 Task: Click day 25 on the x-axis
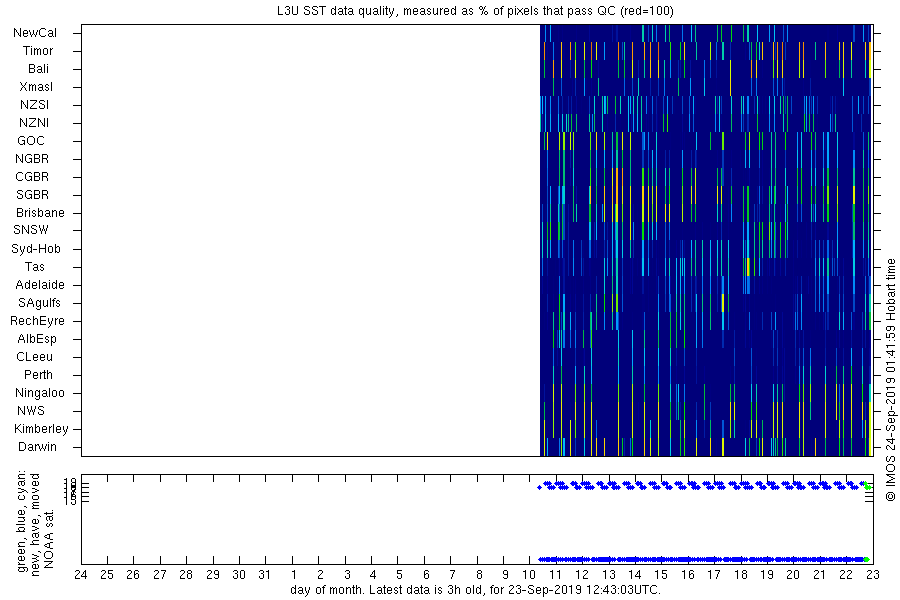pos(107,575)
